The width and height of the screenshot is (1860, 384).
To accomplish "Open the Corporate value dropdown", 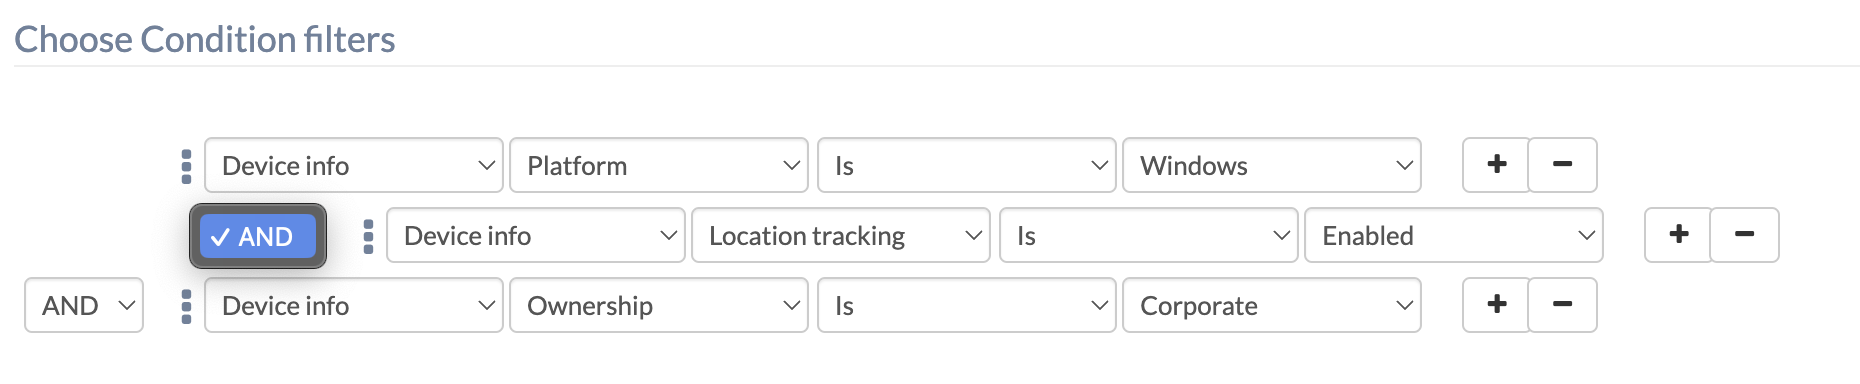I will (1272, 305).
